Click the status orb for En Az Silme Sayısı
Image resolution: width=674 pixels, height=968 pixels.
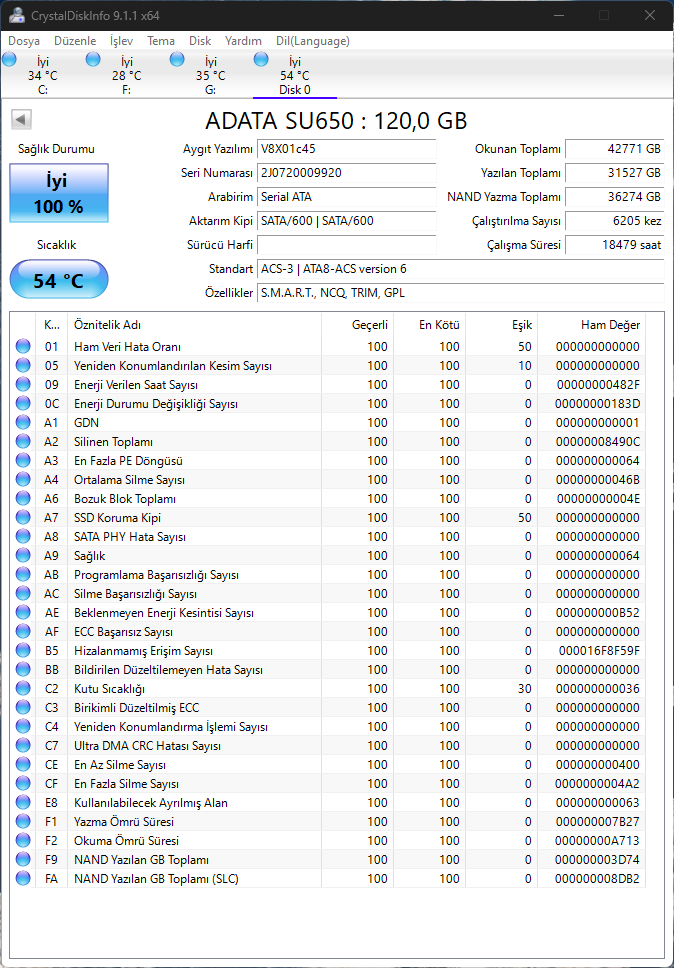pos(23,764)
